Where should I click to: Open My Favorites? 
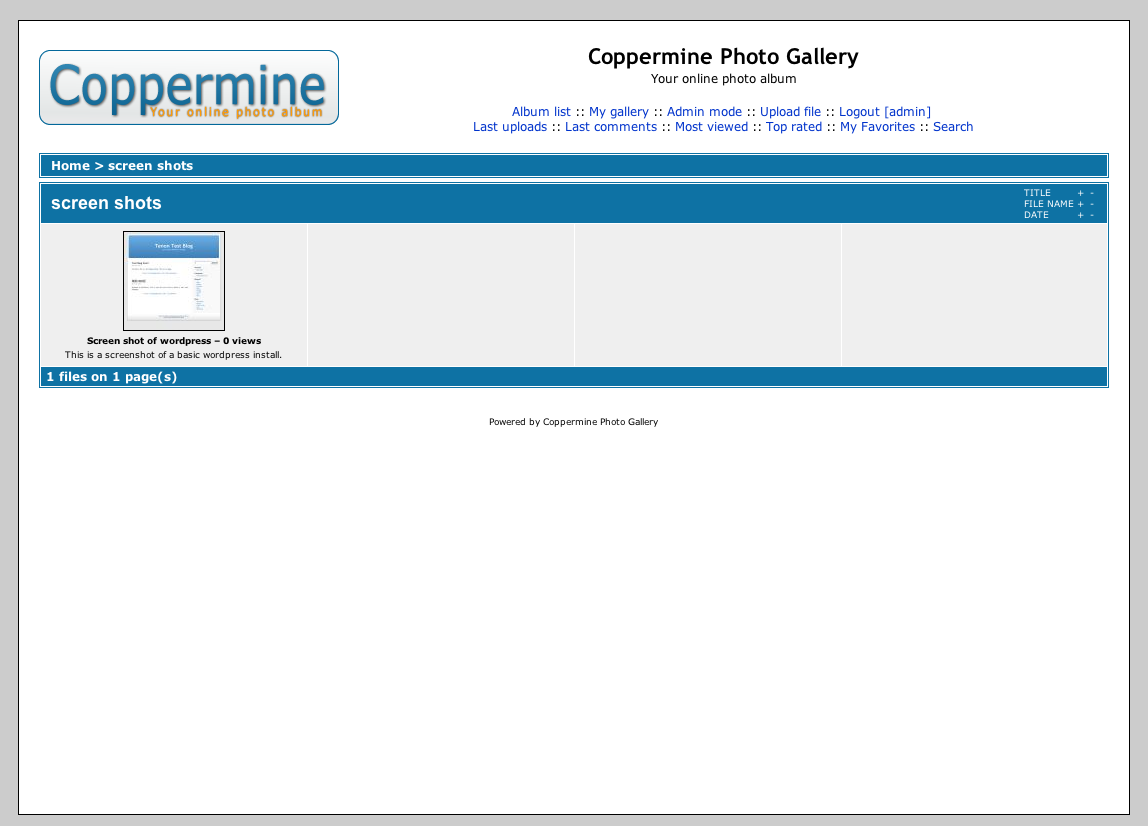pos(877,127)
